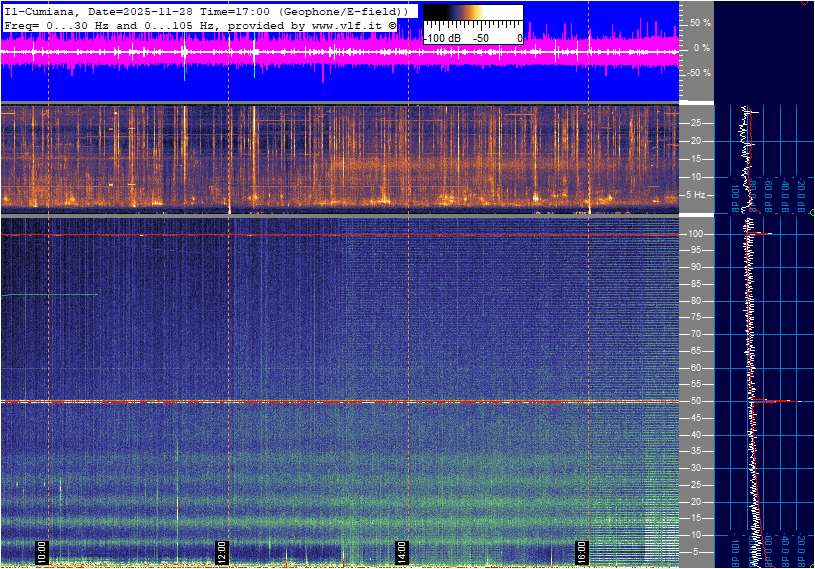Click the 10:00 time marker label
The width and height of the screenshot is (815, 569).
point(42,552)
